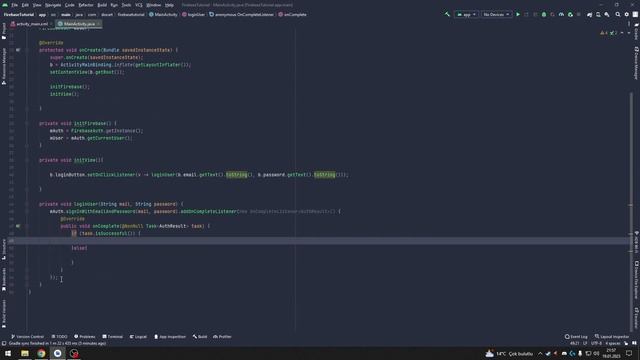Open the Build menu

pyautogui.click(x=102, y=5)
